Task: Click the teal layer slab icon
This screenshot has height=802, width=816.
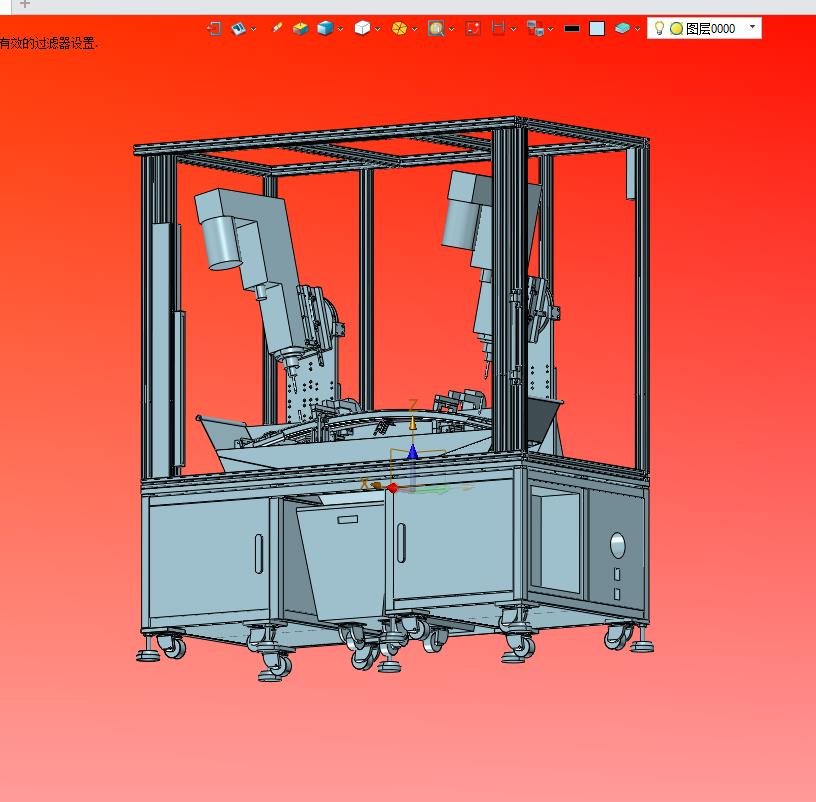Action: 622,28
